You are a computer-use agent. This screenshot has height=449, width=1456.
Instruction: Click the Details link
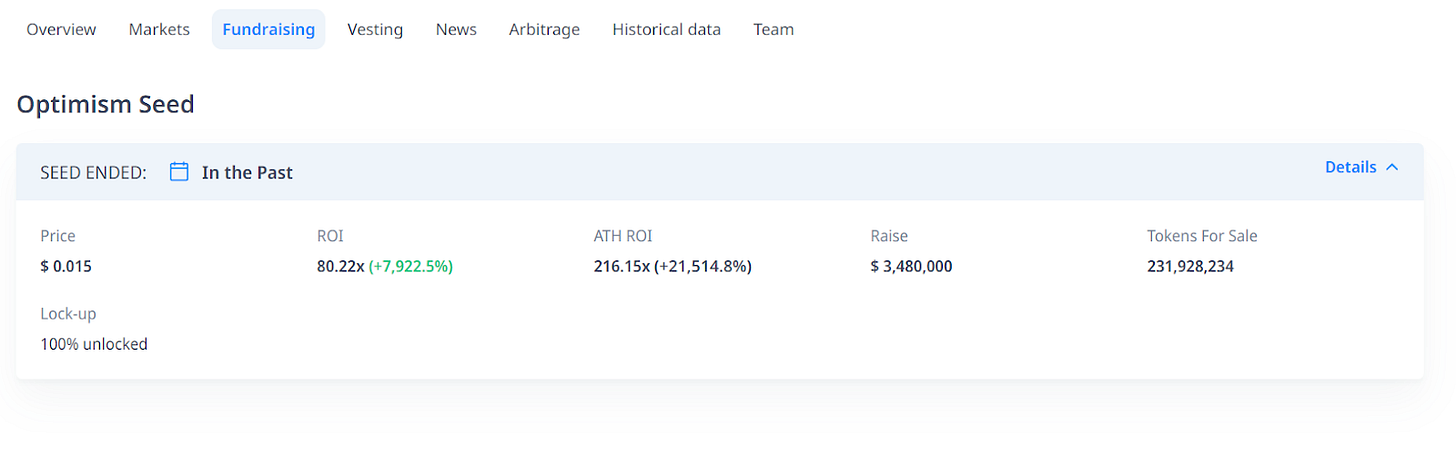click(x=1350, y=167)
